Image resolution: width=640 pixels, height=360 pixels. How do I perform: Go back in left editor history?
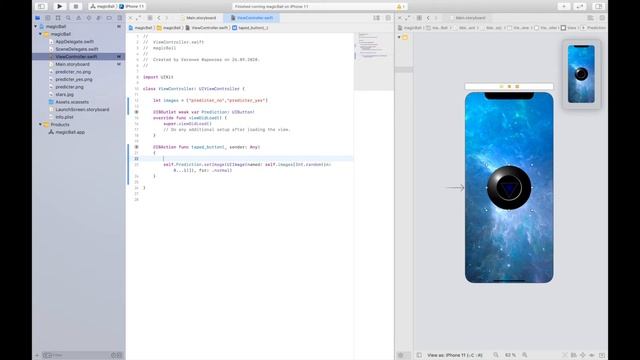(159, 18)
